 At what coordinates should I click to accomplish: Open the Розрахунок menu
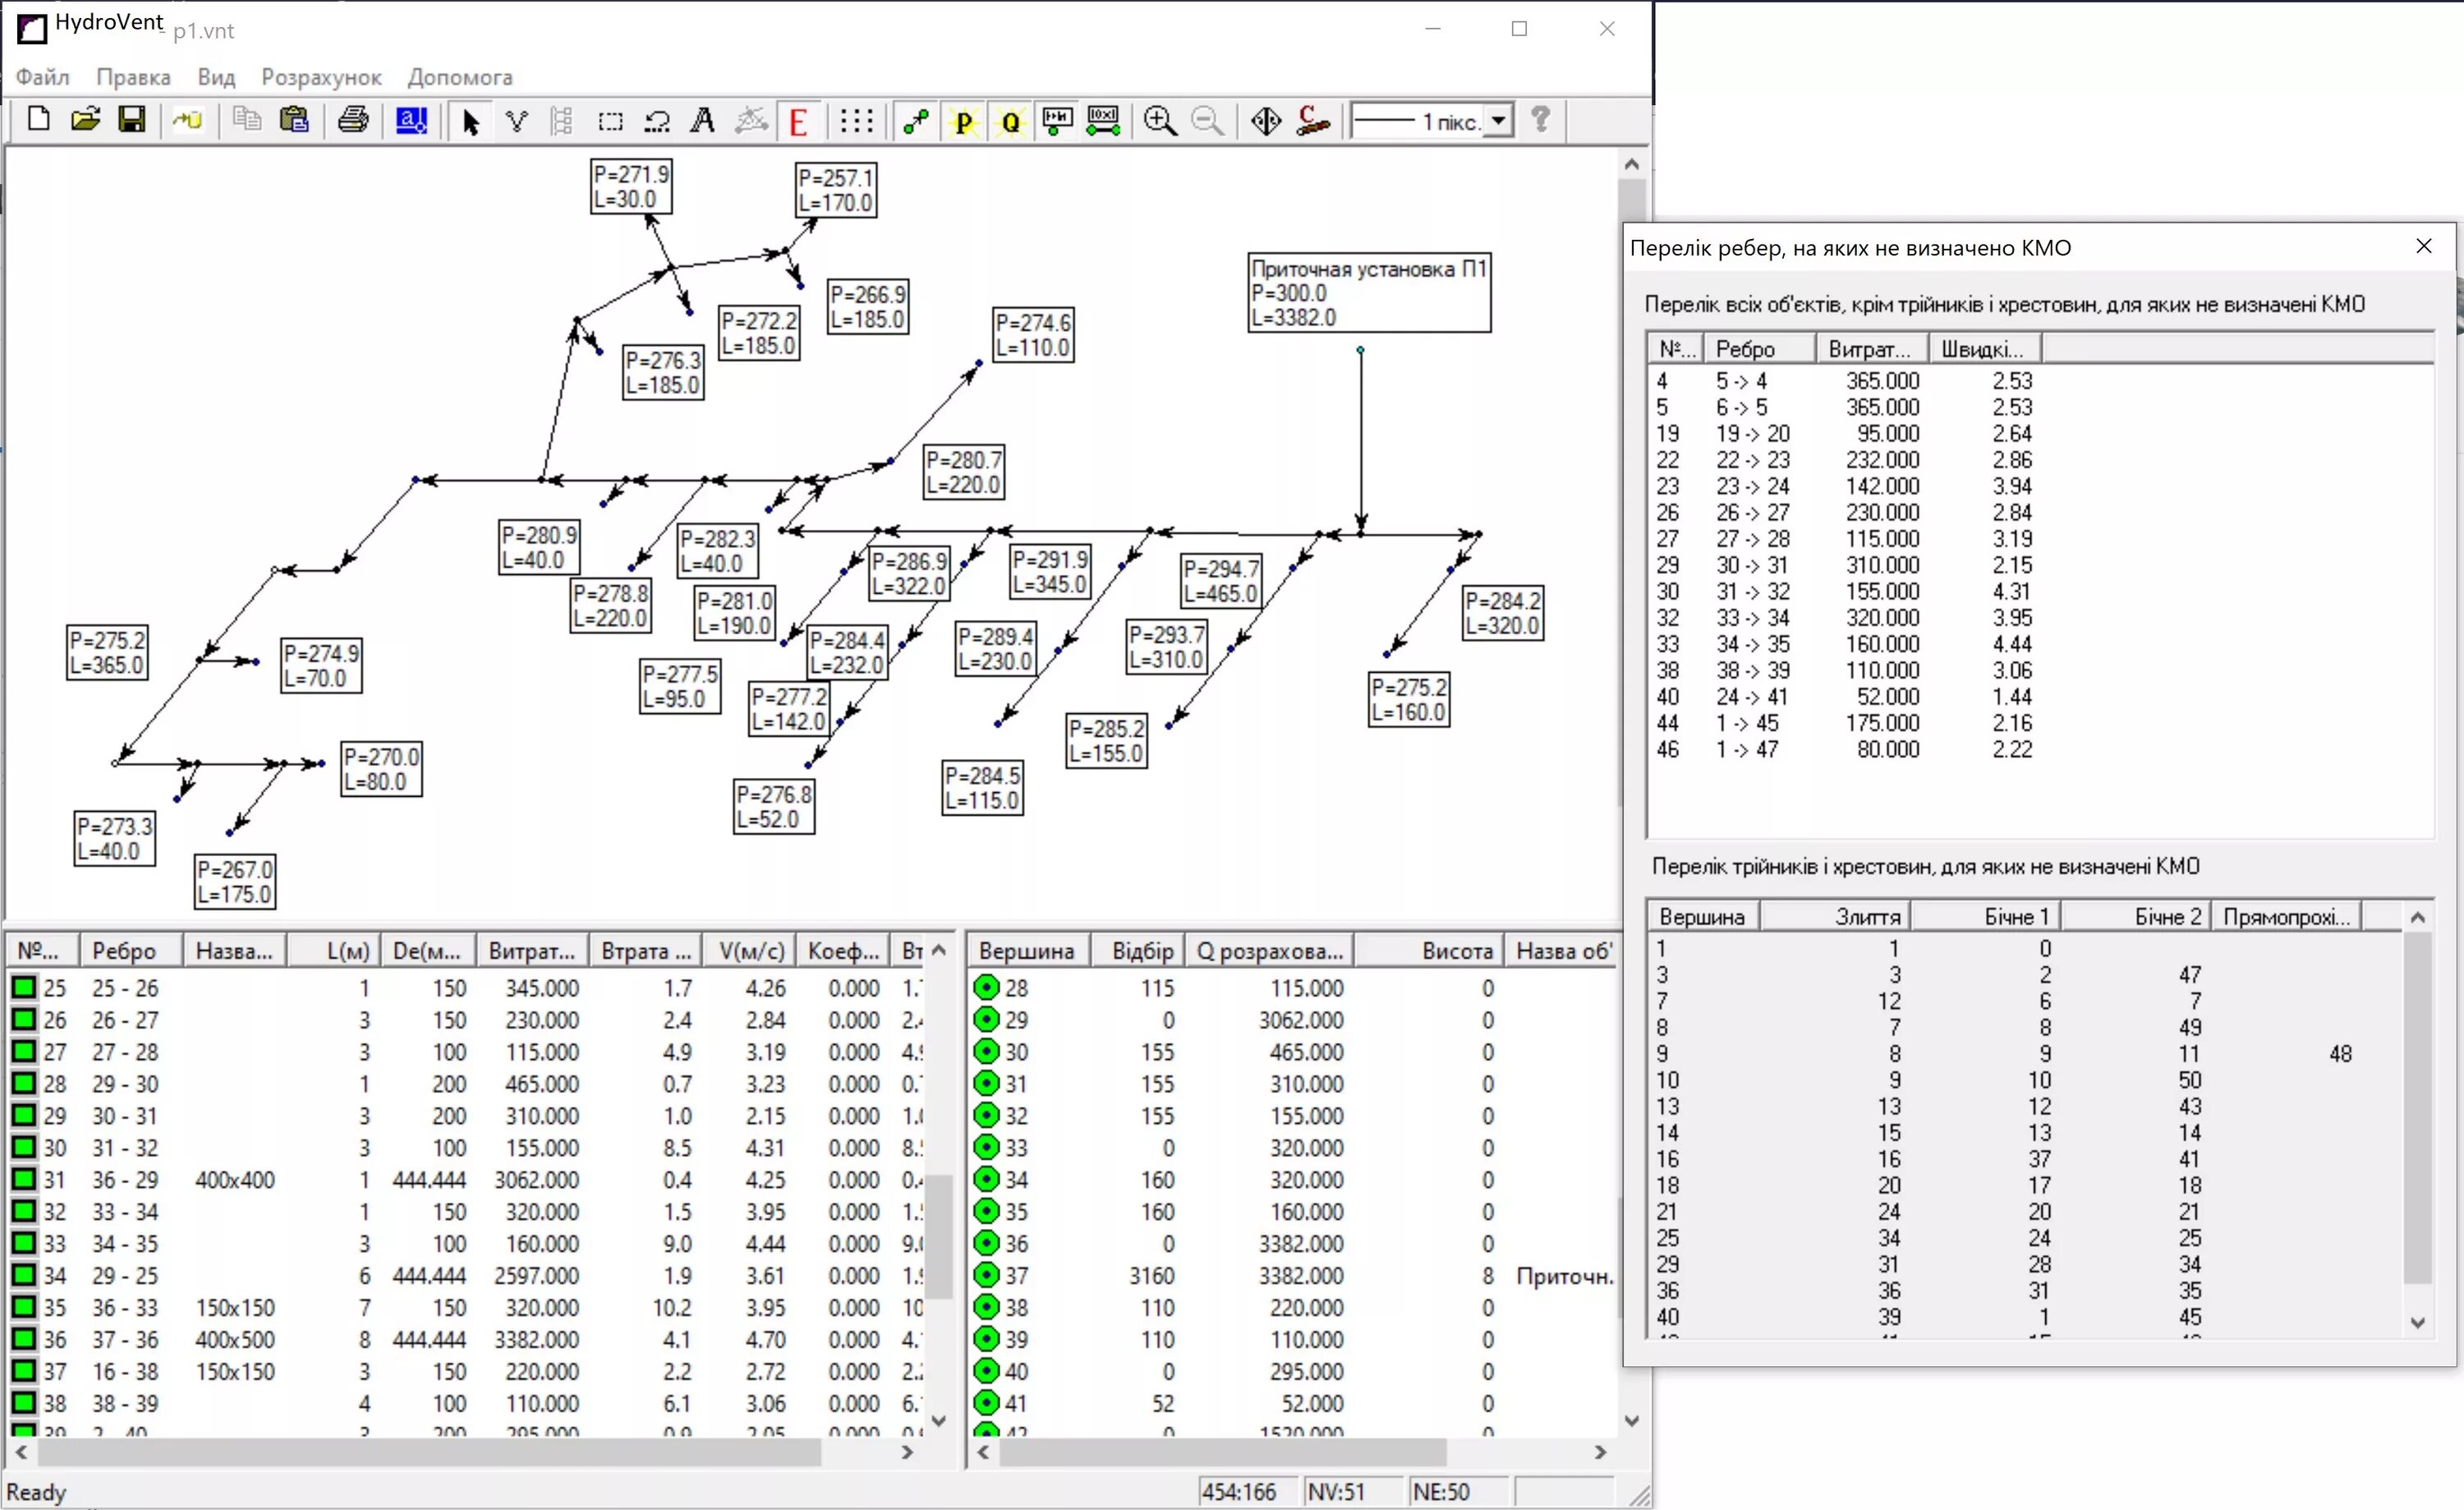(321, 77)
